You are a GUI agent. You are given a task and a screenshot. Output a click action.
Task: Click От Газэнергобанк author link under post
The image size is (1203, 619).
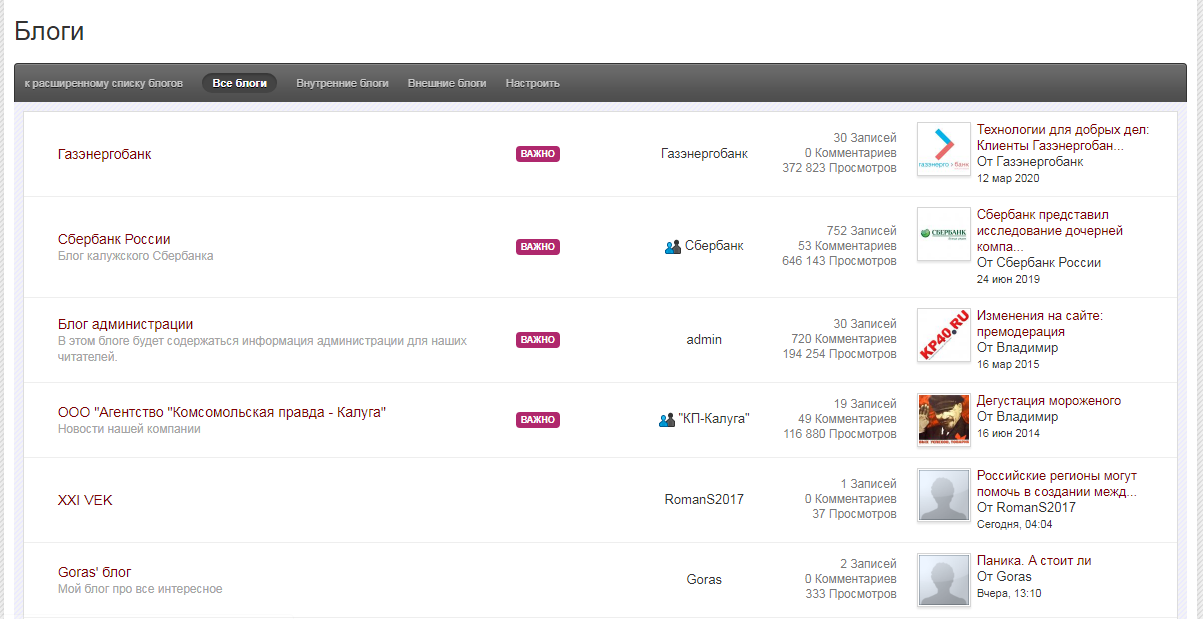click(x=1030, y=161)
